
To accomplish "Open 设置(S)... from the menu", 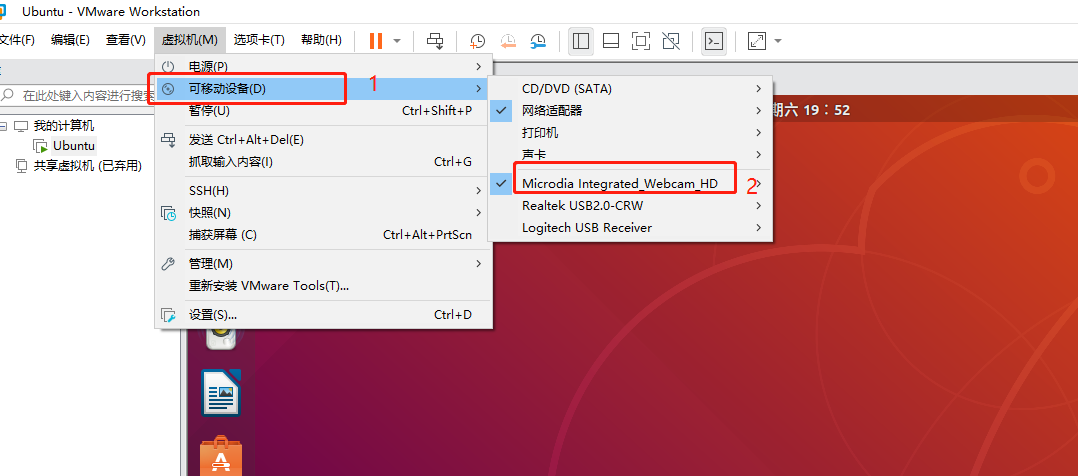I will (x=323, y=315).
